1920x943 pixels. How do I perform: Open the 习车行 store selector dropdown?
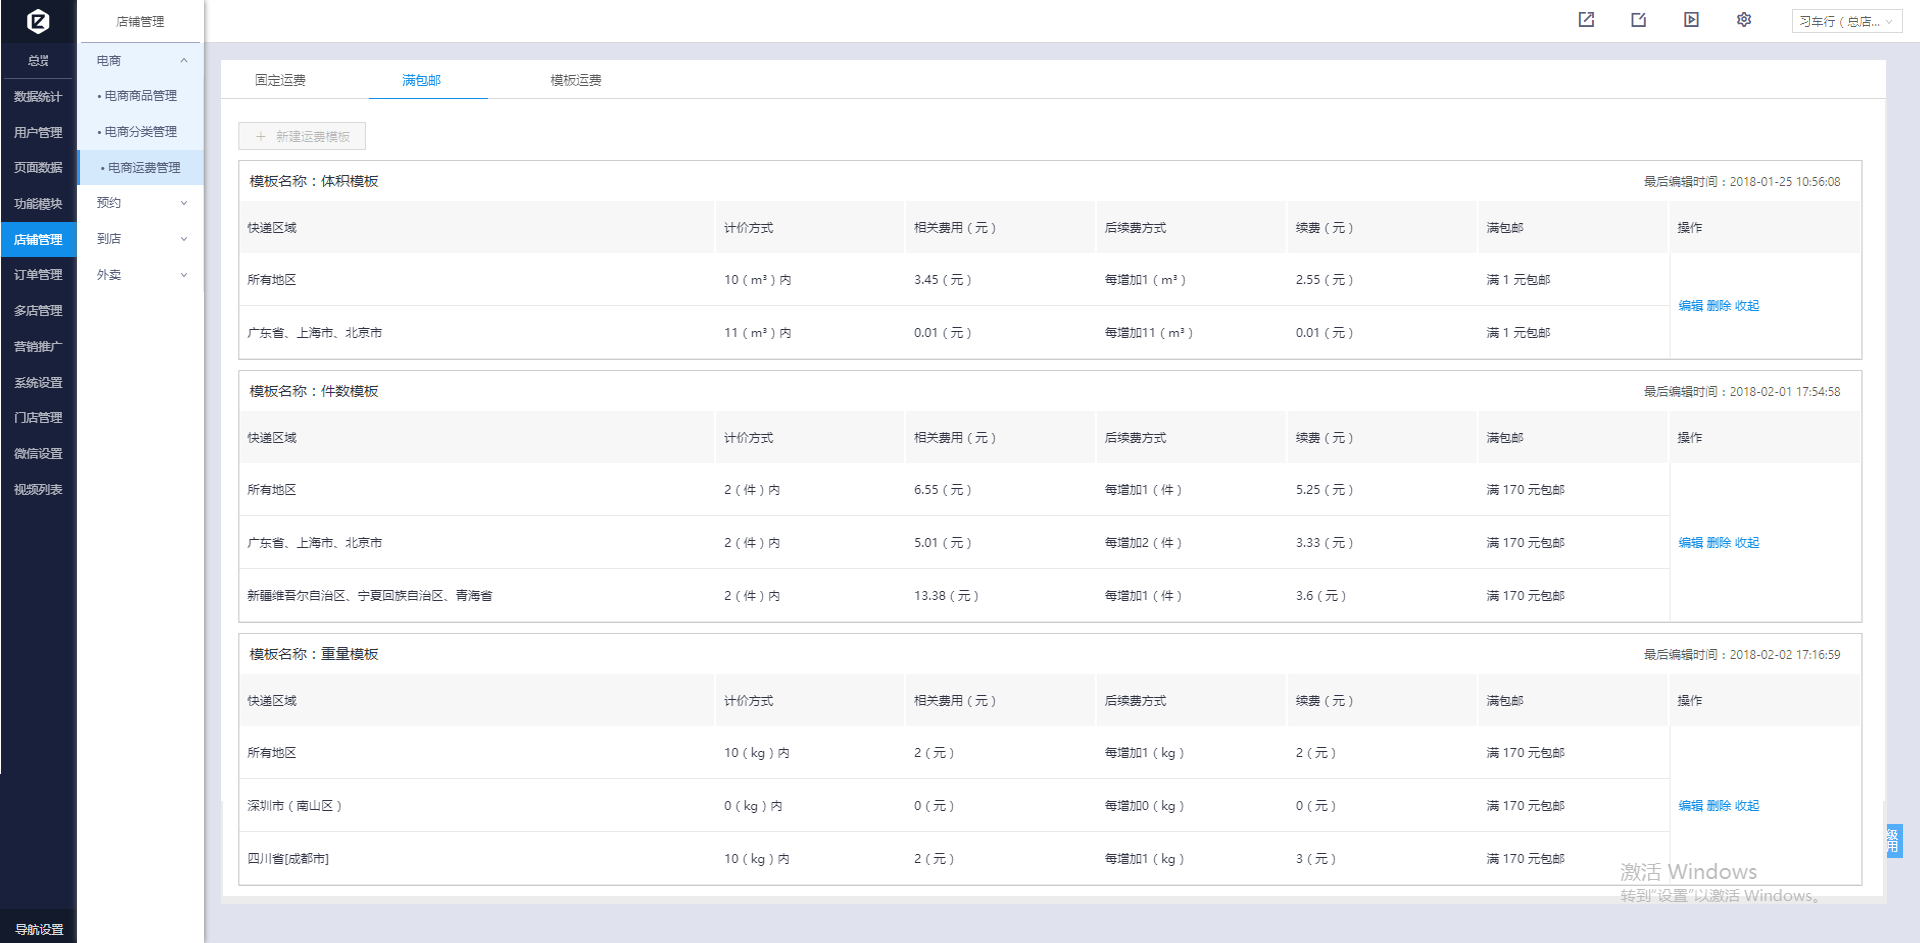(x=1846, y=21)
